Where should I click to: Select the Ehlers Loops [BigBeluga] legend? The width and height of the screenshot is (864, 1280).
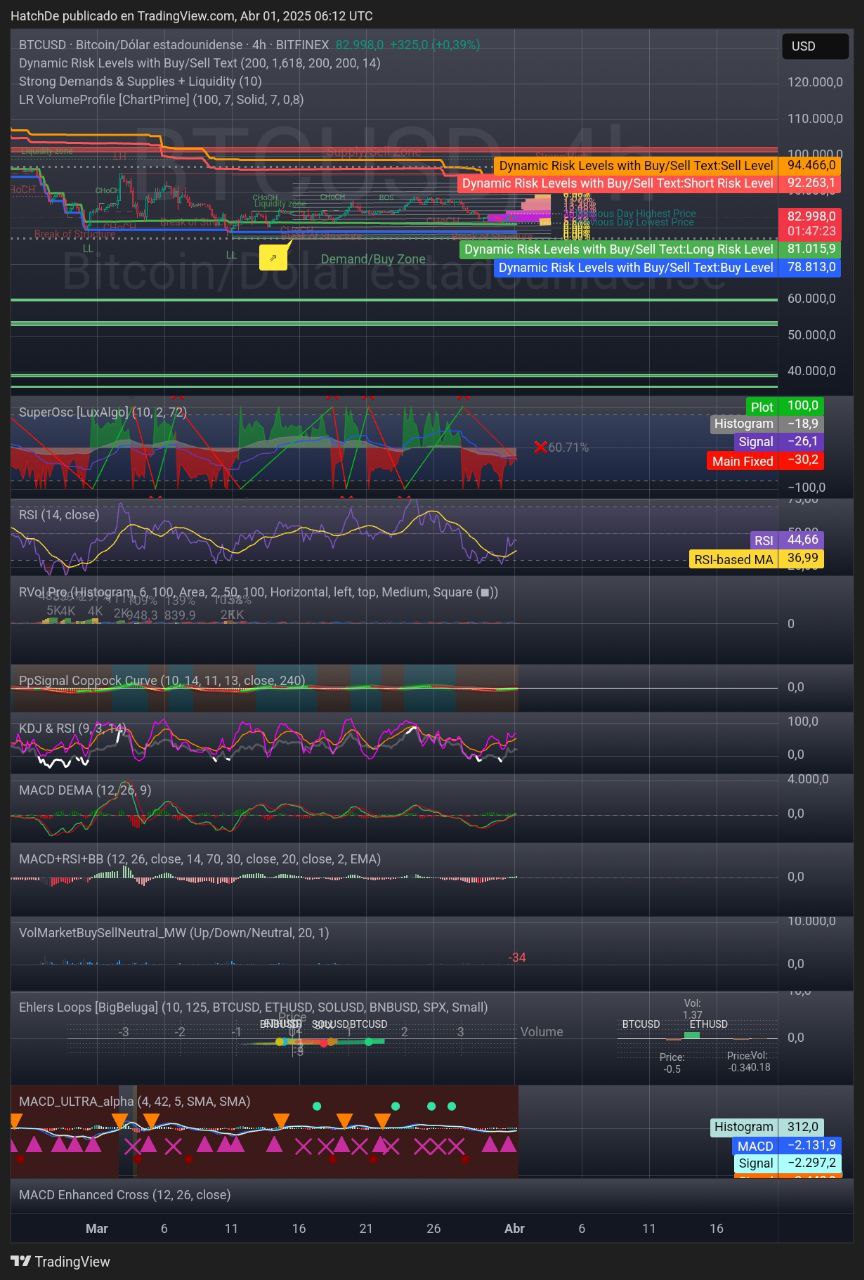click(x=253, y=1007)
